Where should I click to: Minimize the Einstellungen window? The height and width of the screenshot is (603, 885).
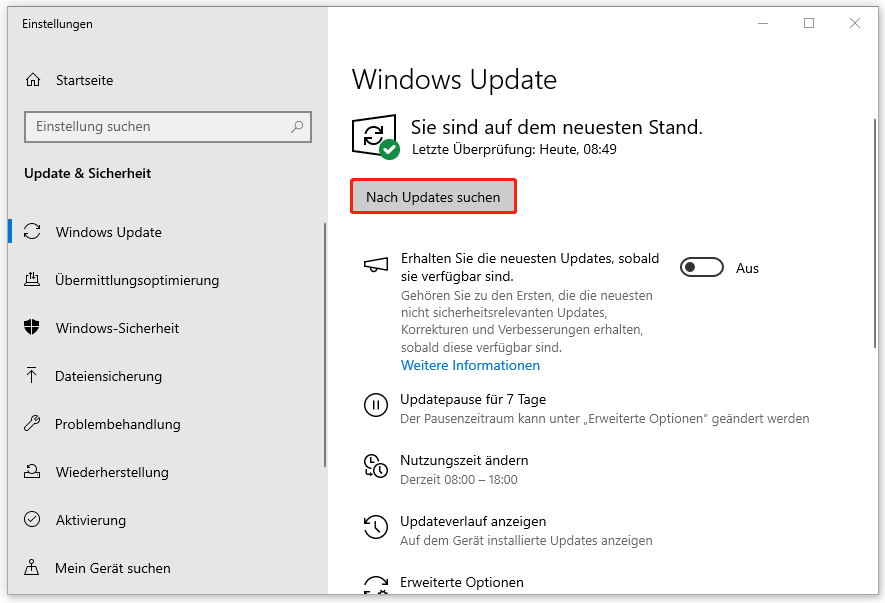pyautogui.click(x=763, y=23)
